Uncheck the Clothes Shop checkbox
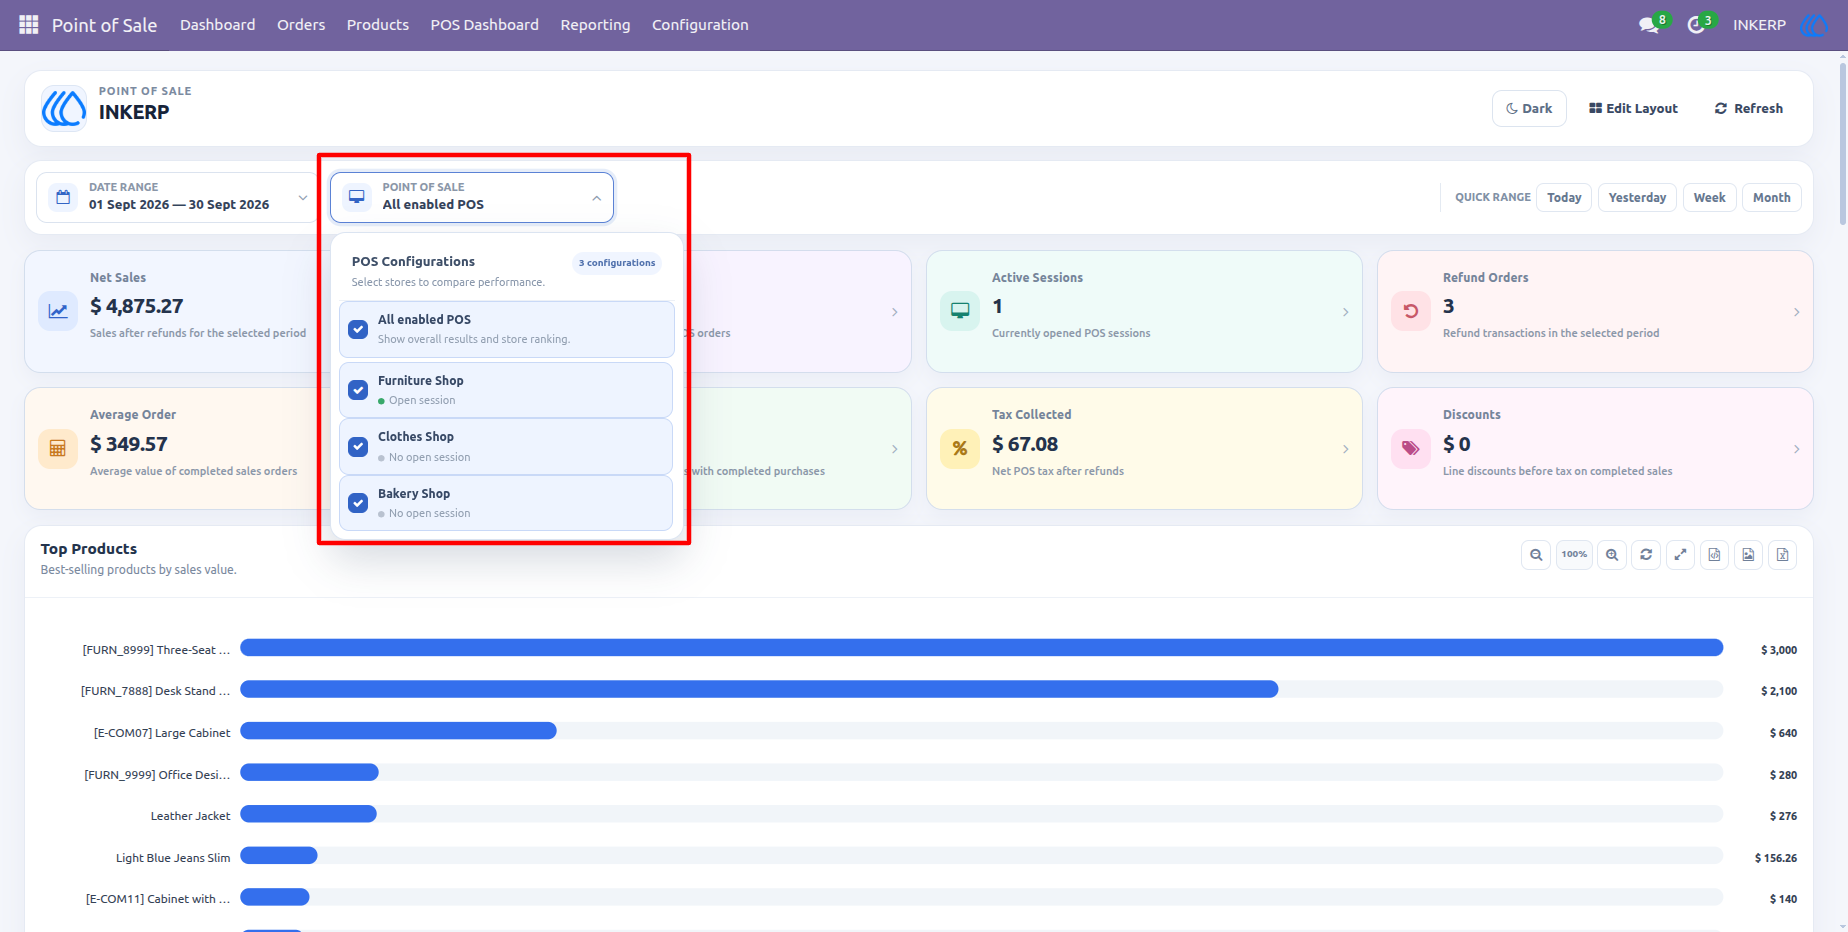The width and height of the screenshot is (1848, 932). point(358,446)
